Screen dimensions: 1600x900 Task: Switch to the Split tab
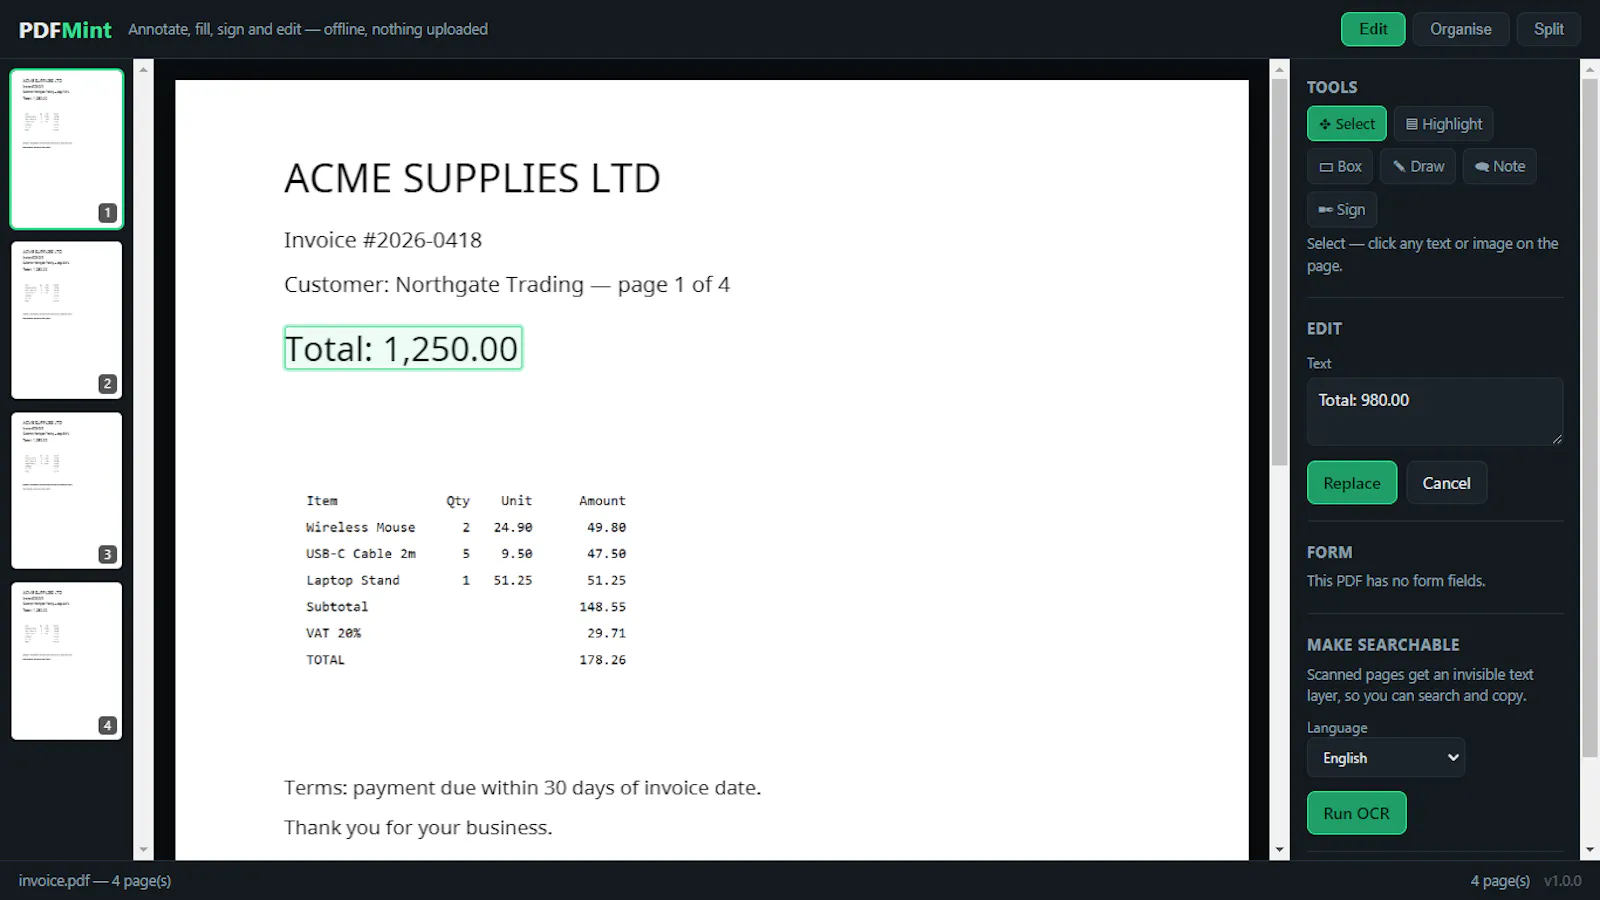coord(1548,29)
